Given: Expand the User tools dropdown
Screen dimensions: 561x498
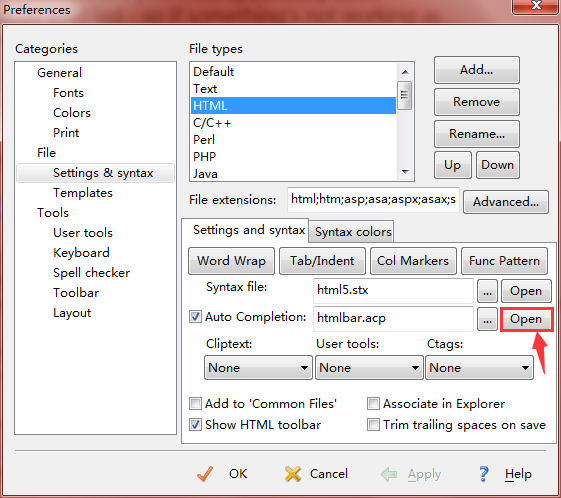Looking at the screenshot, I should tap(369, 367).
